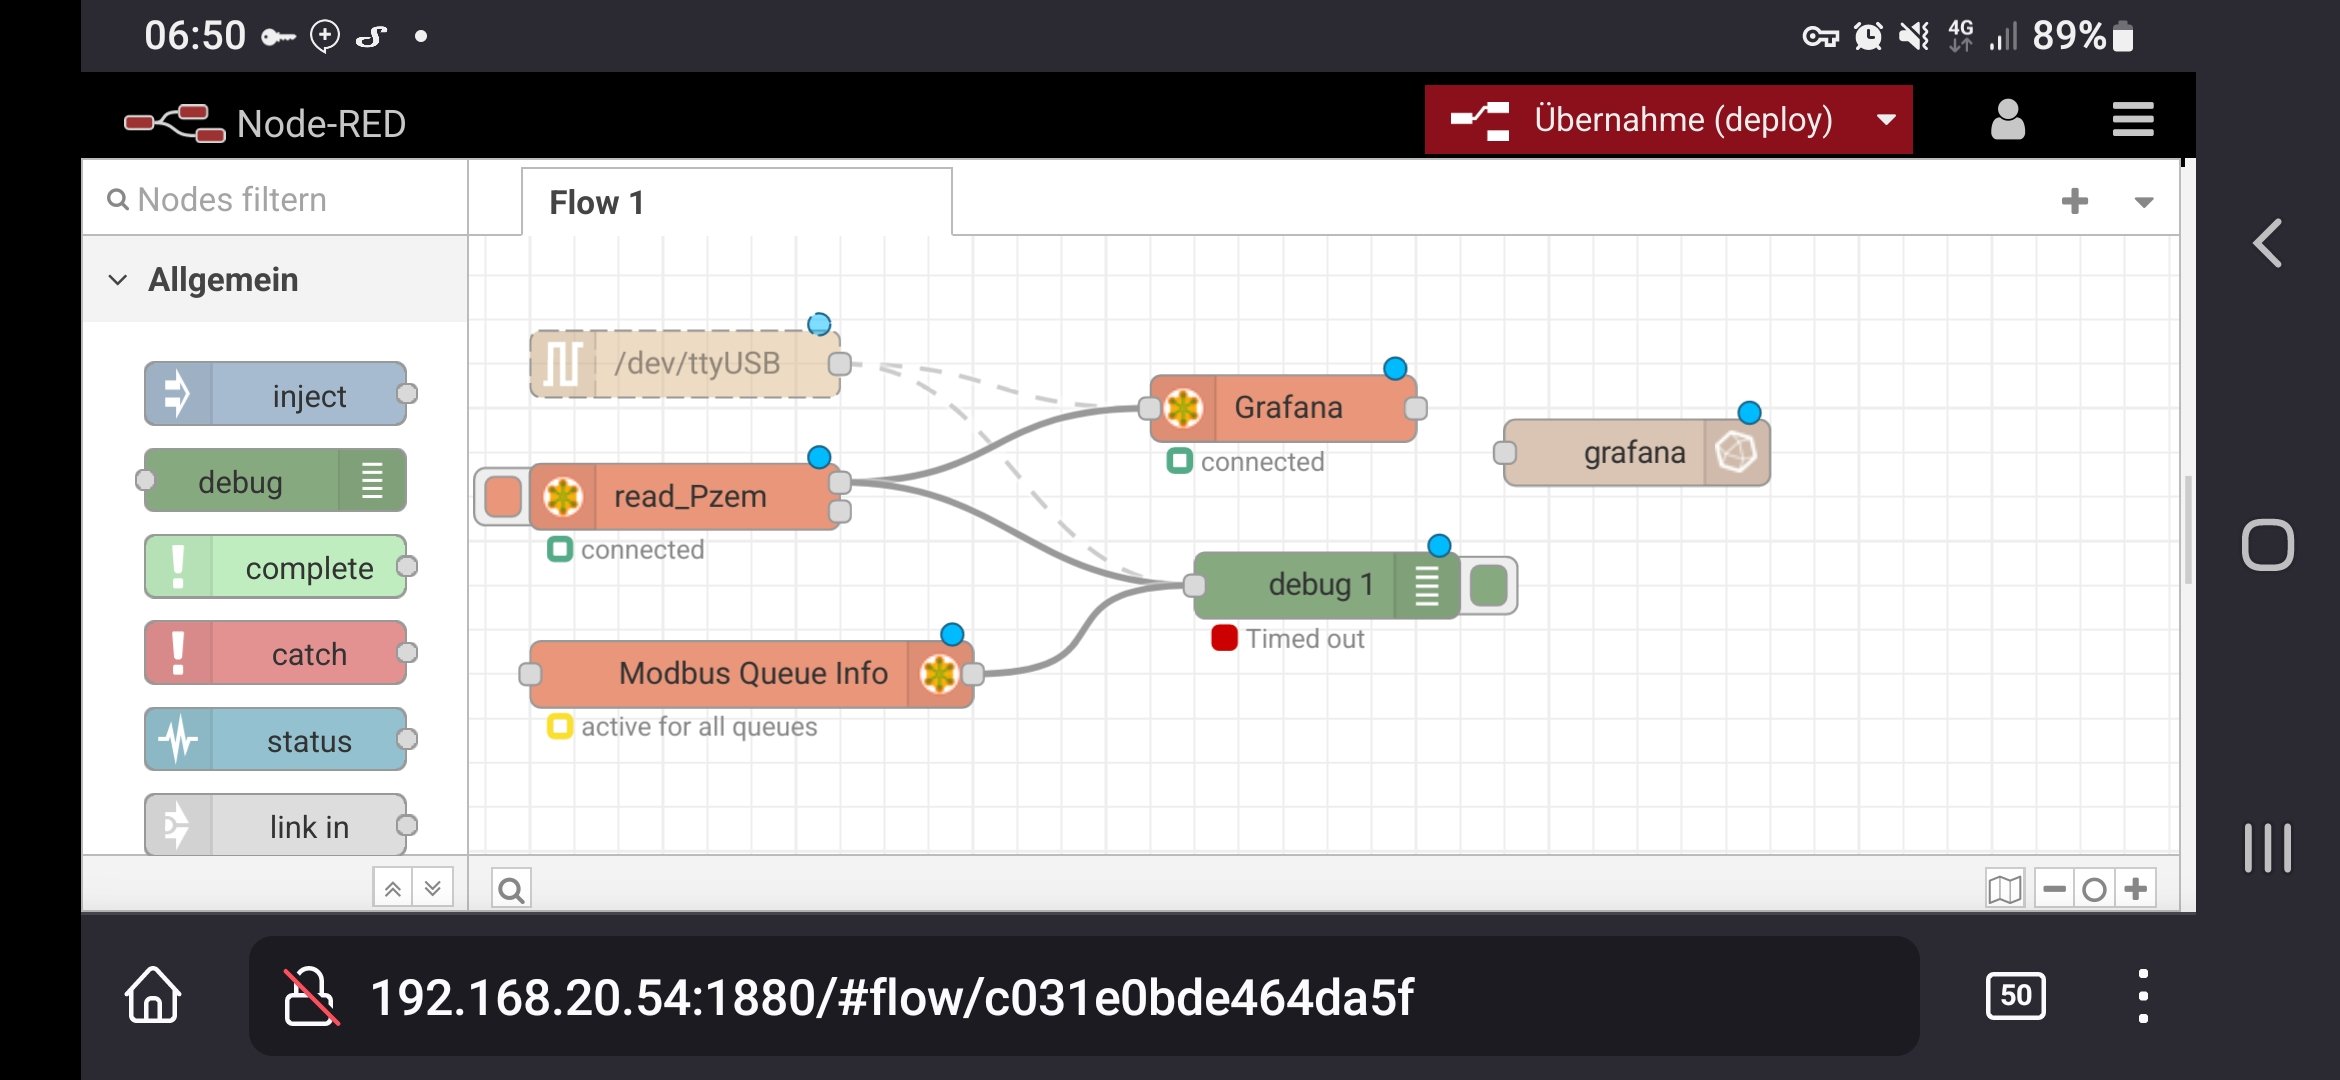Open the flow tab list dropdown

click(x=2143, y=202)
